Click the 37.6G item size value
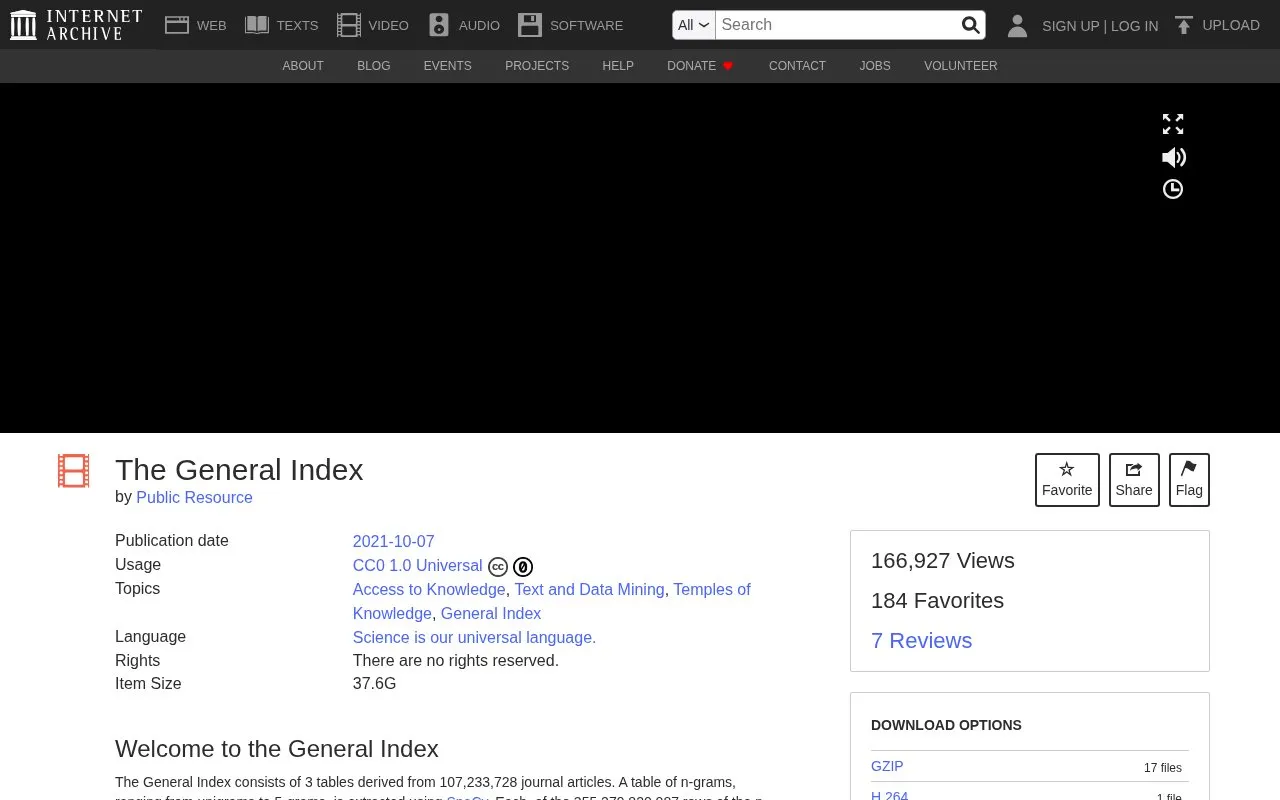 [x=374, y=684]
